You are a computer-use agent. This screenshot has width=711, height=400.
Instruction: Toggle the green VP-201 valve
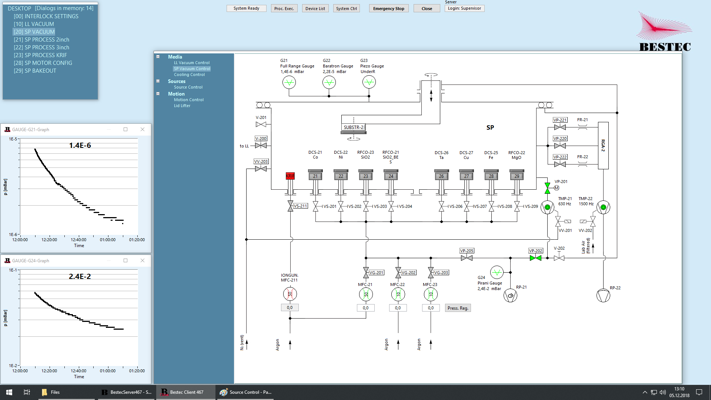548,187
